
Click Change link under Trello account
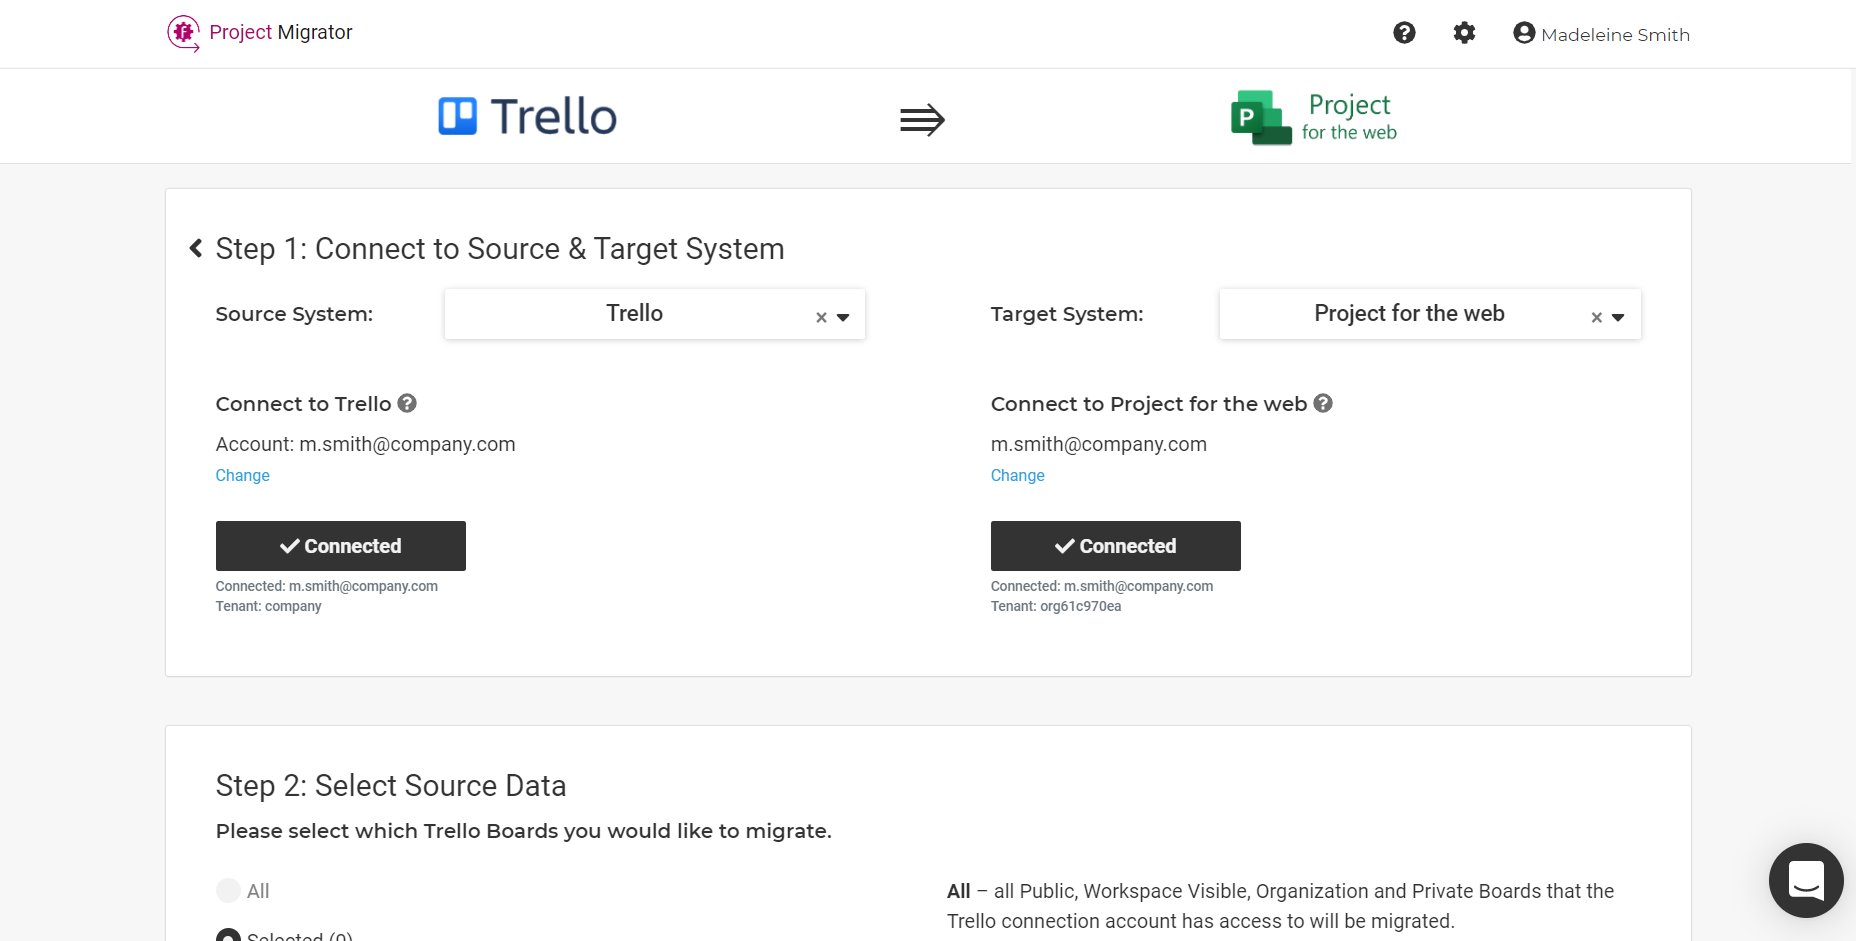[243, 475]
